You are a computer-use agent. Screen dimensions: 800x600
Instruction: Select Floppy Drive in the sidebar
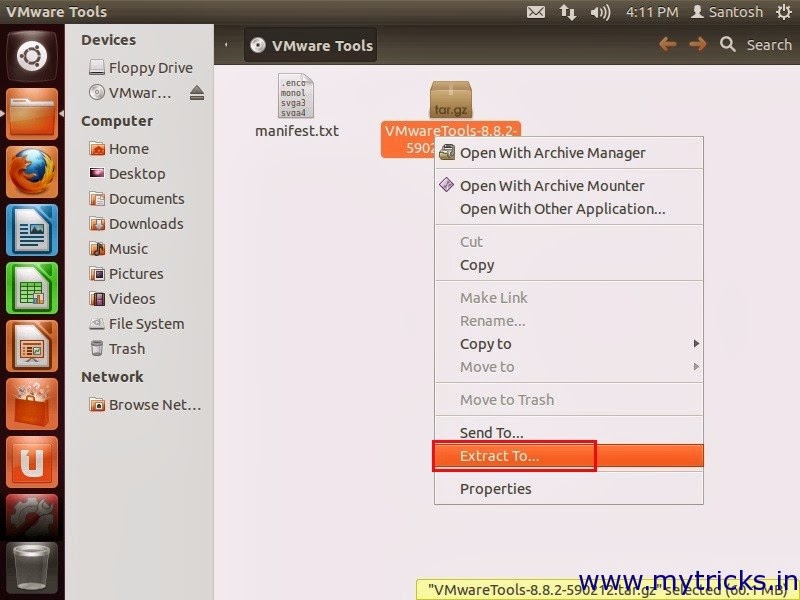(140, 67)
